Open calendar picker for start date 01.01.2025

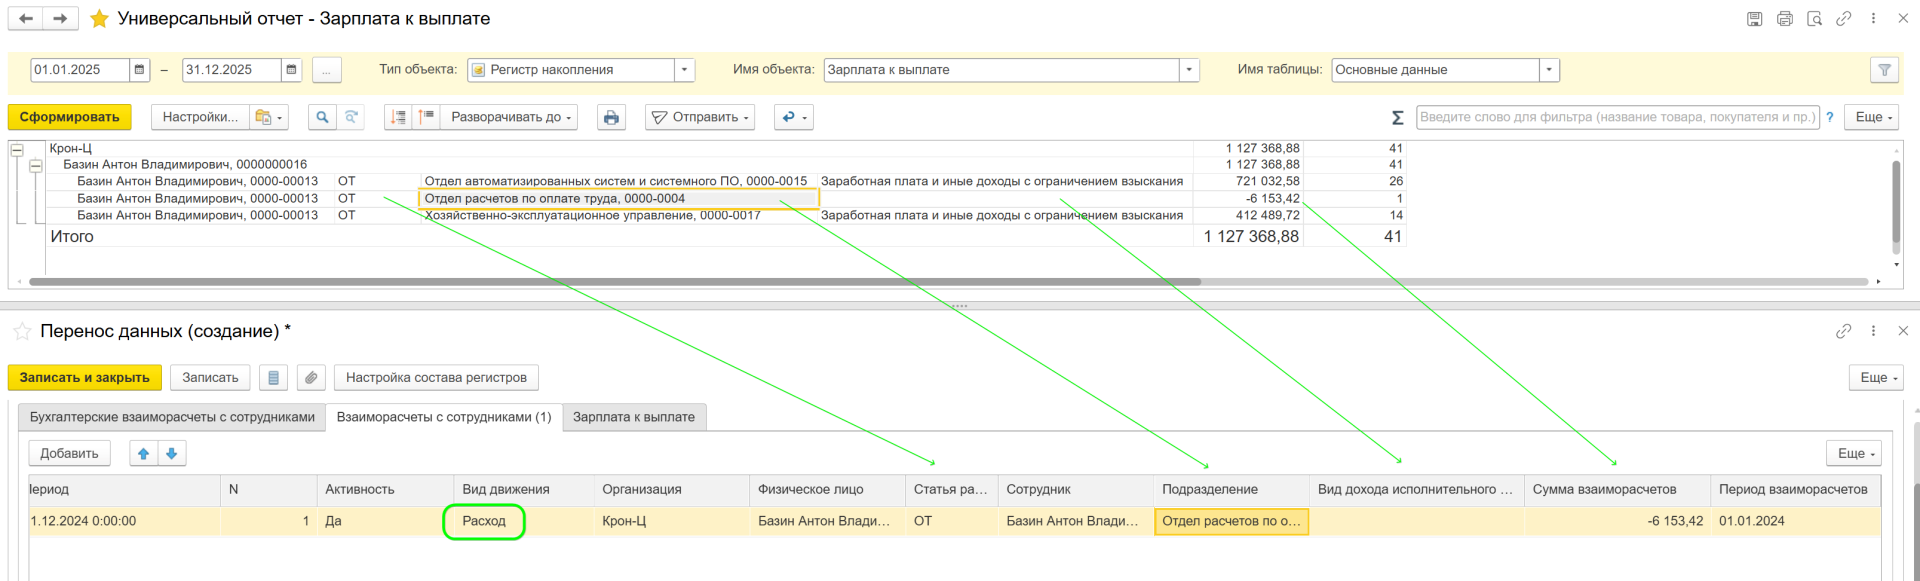[140, 70]
